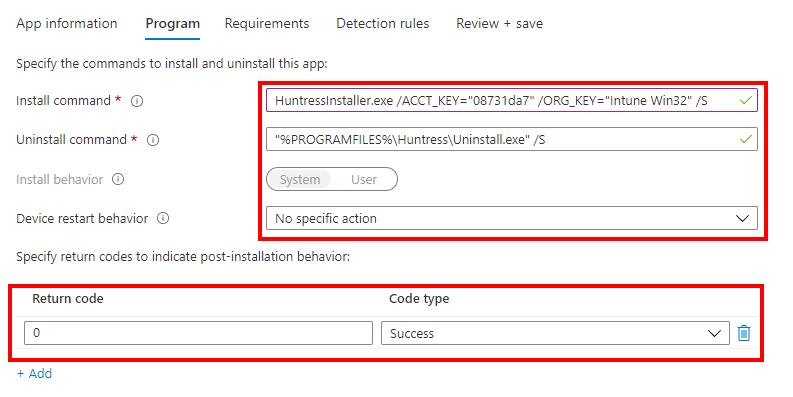Select System install behavior
Image resolution: width=793 pixels, height=397 pixels.
(300, 180)
